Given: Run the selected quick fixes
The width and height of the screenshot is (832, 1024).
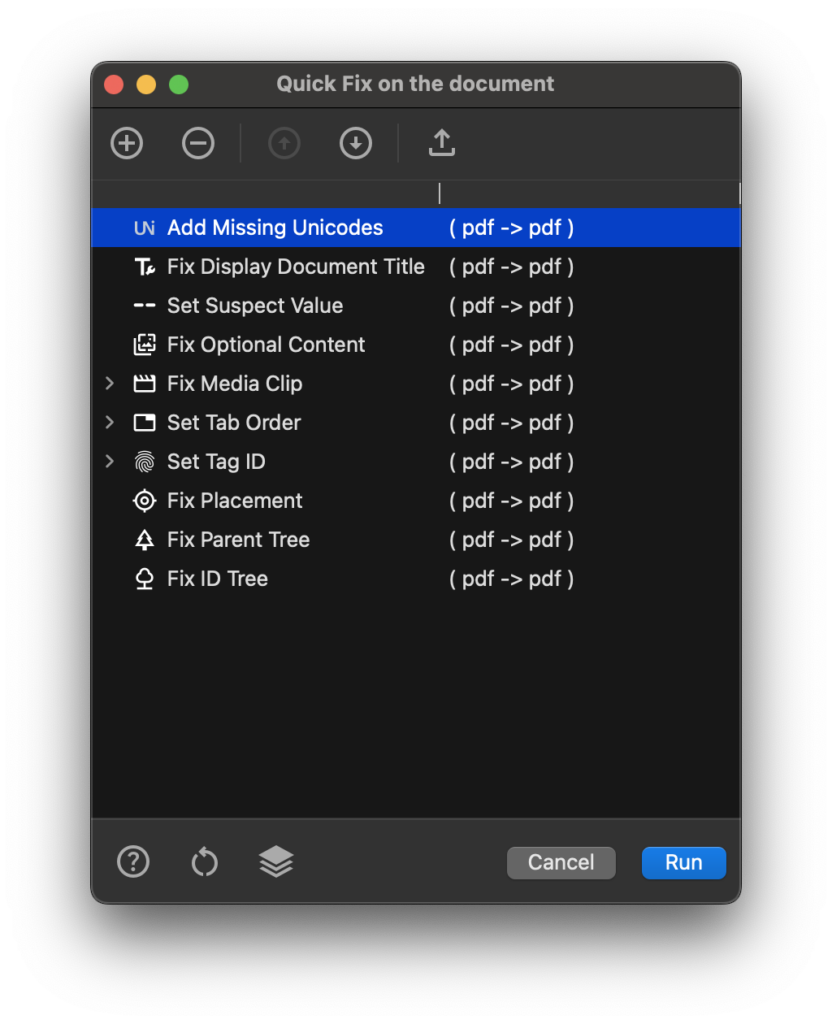Looking at the screenshot, I should click(684, 863).
